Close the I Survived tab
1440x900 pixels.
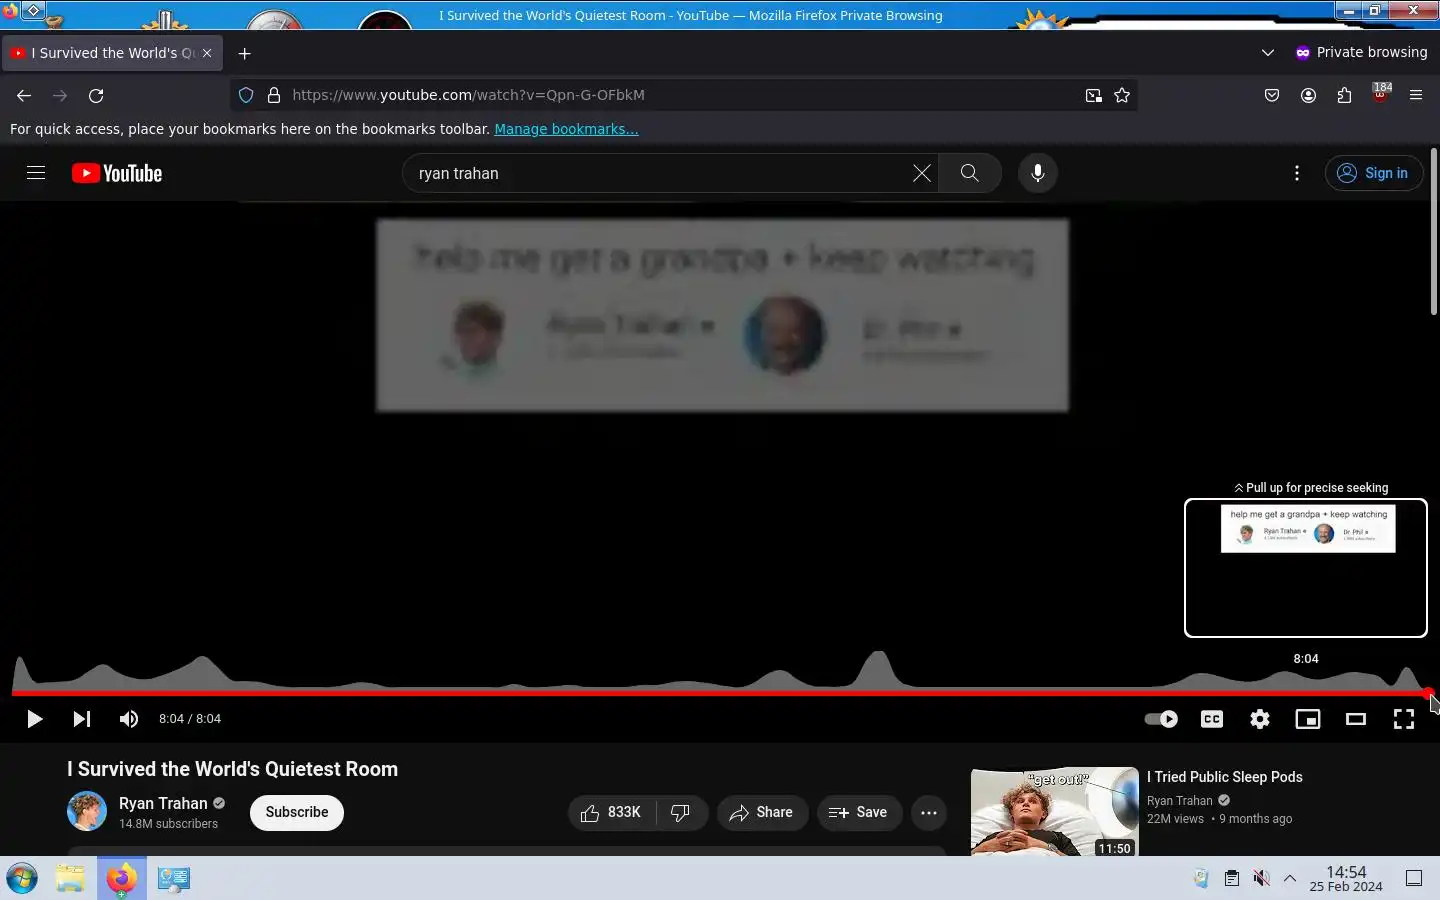point(207,53)
